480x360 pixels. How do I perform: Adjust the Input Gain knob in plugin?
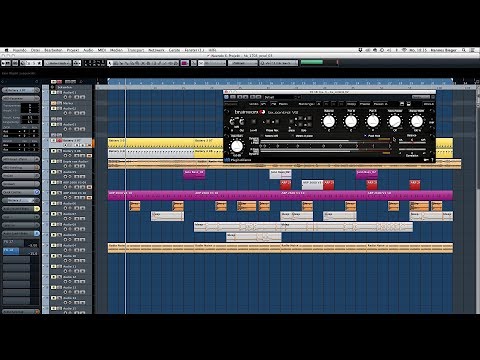(x=237, y=146)
